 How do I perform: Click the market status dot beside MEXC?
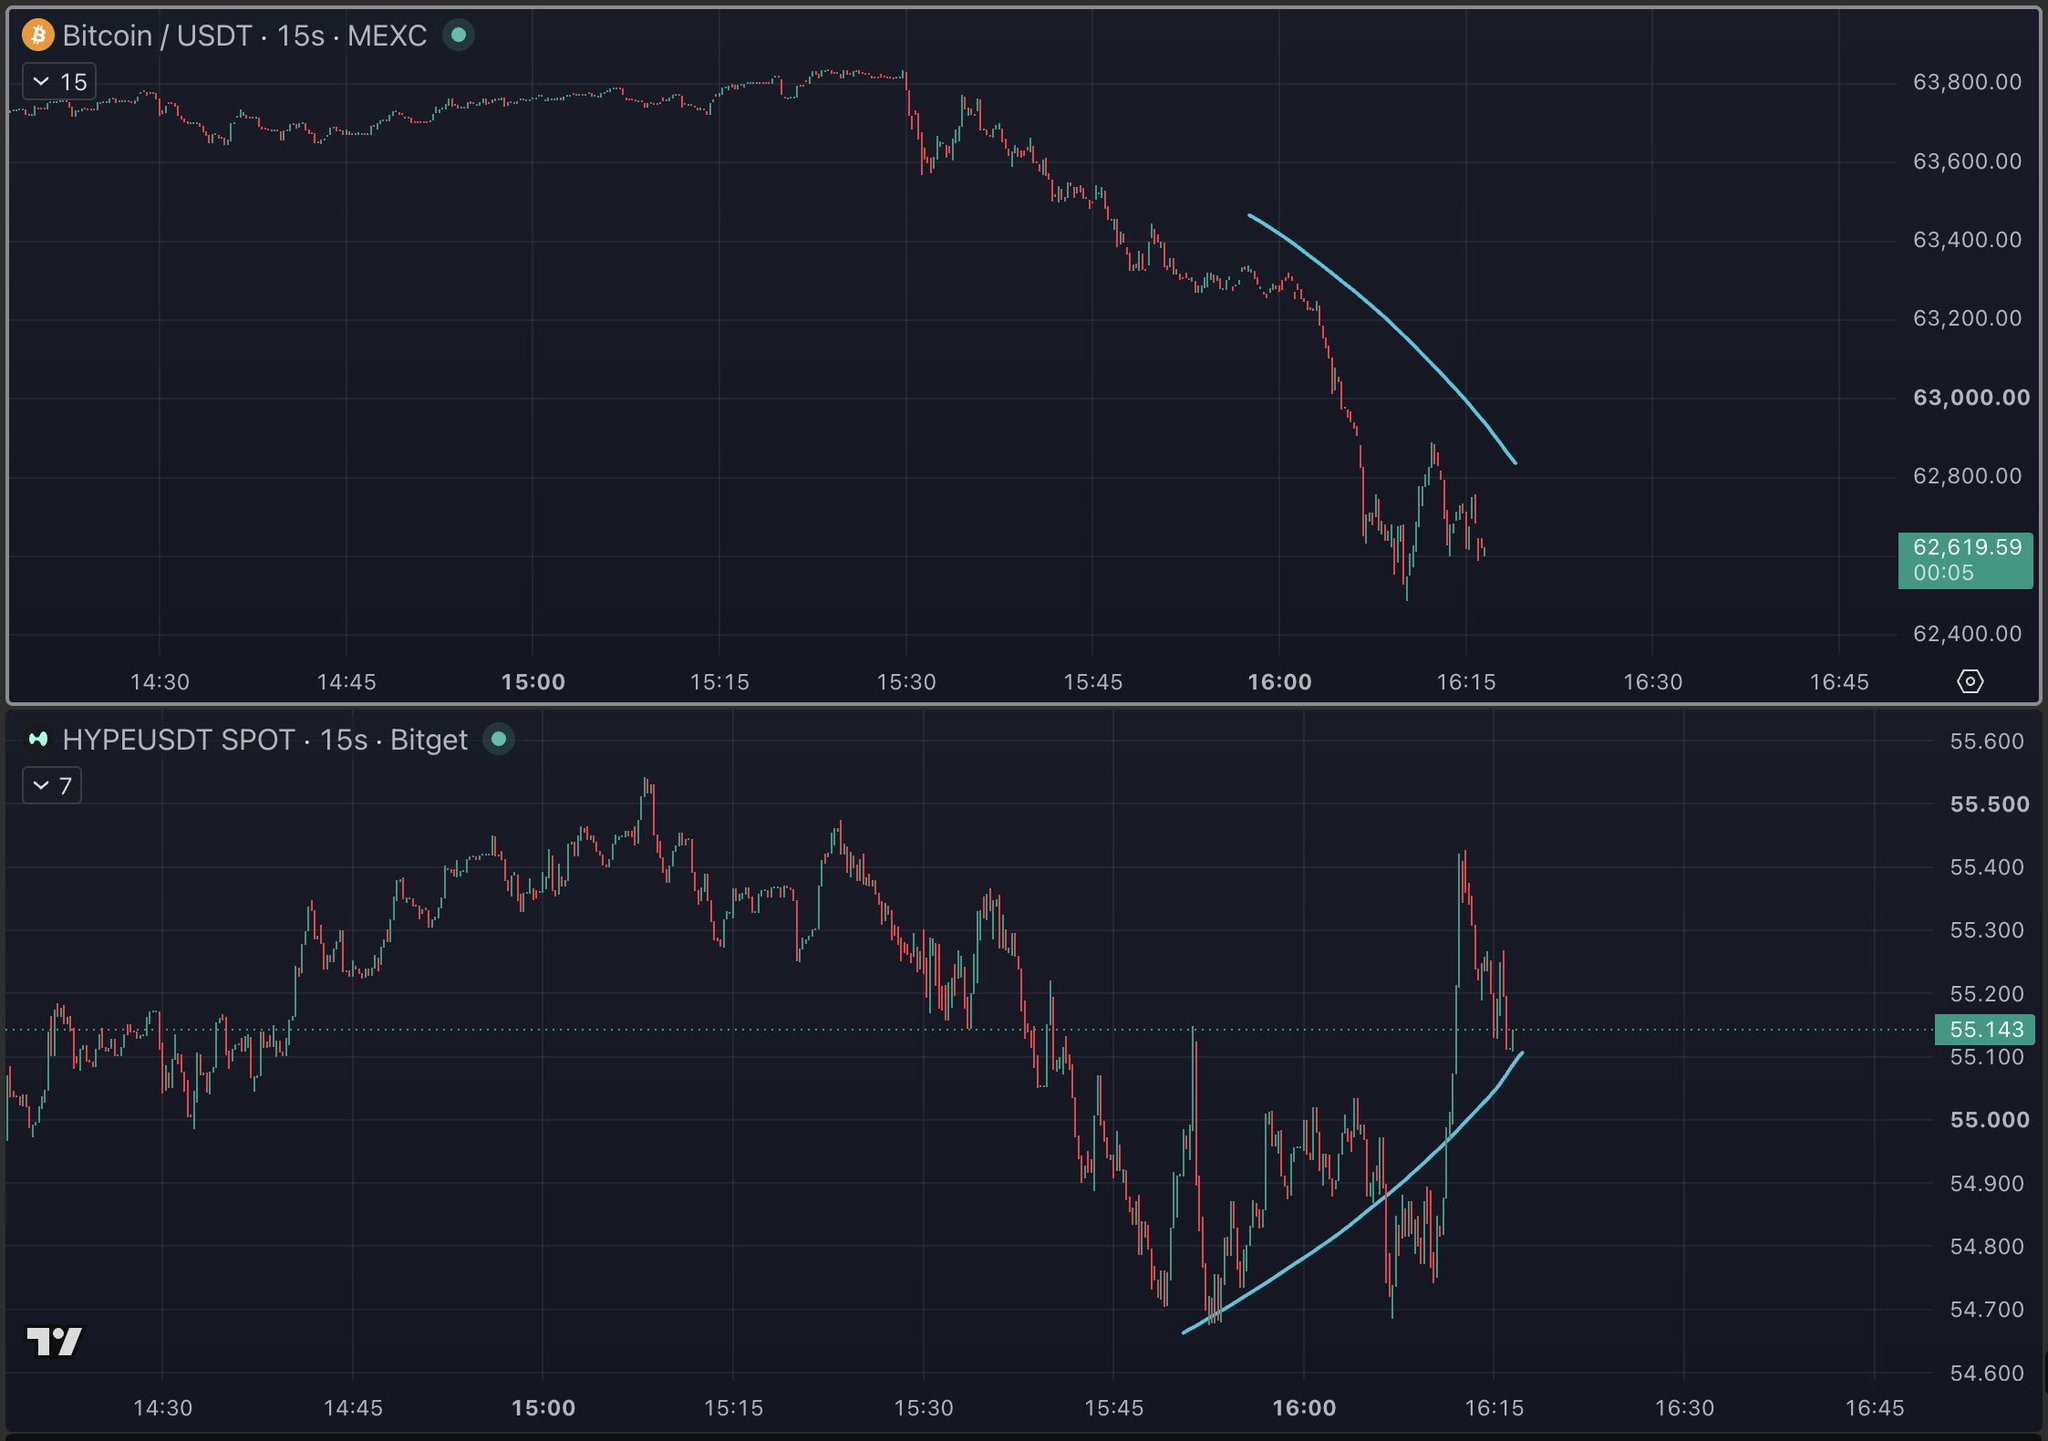(458, 35)
